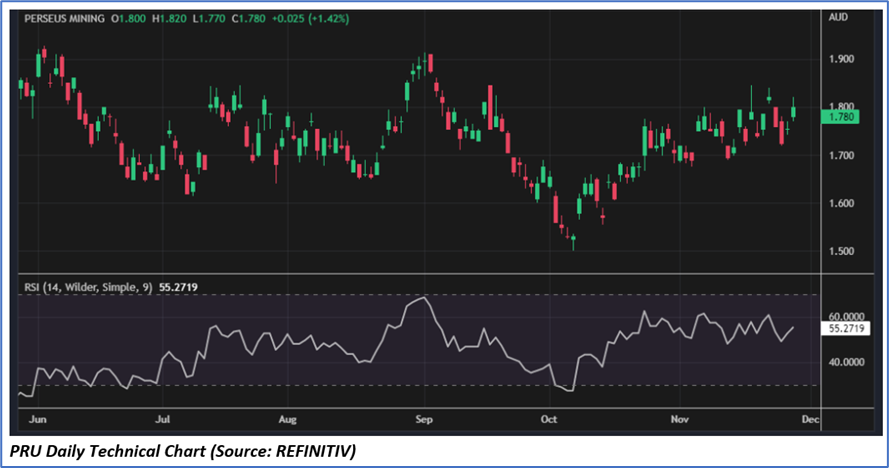
Task: Click the 1.500 price axis level
Action: (840, 251)
